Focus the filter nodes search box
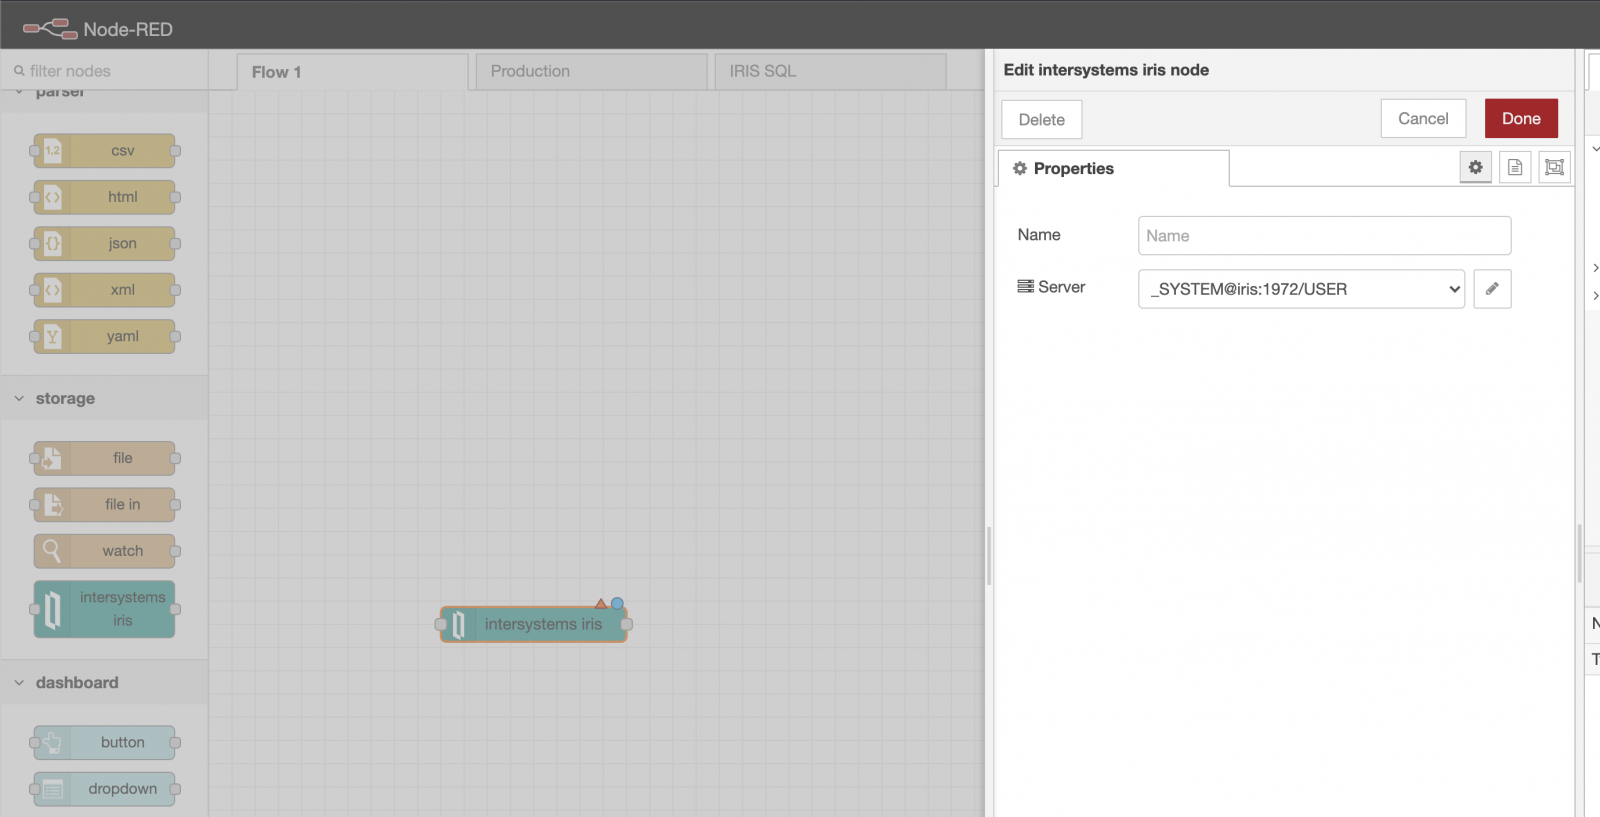 (104, 71)
